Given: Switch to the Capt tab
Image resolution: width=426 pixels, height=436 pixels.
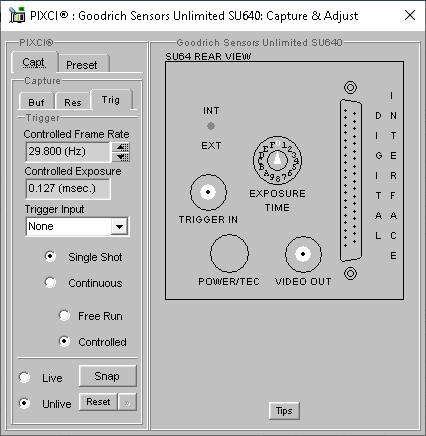Looking at the screenshot, I should (x=34, y=62).
